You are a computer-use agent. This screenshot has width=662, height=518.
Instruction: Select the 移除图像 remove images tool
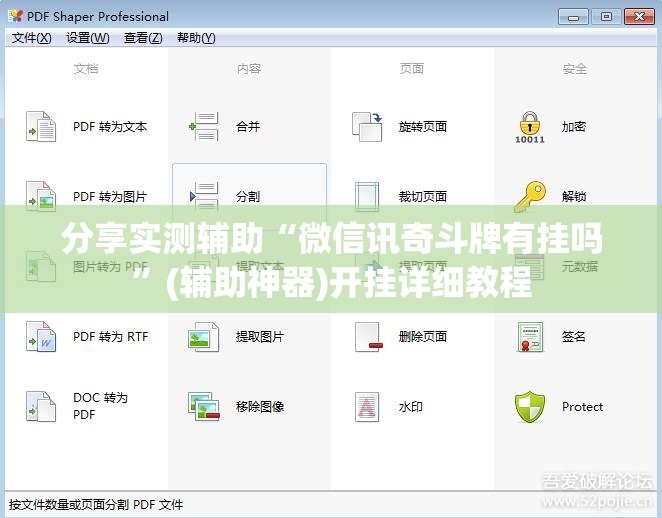[236, 407]
